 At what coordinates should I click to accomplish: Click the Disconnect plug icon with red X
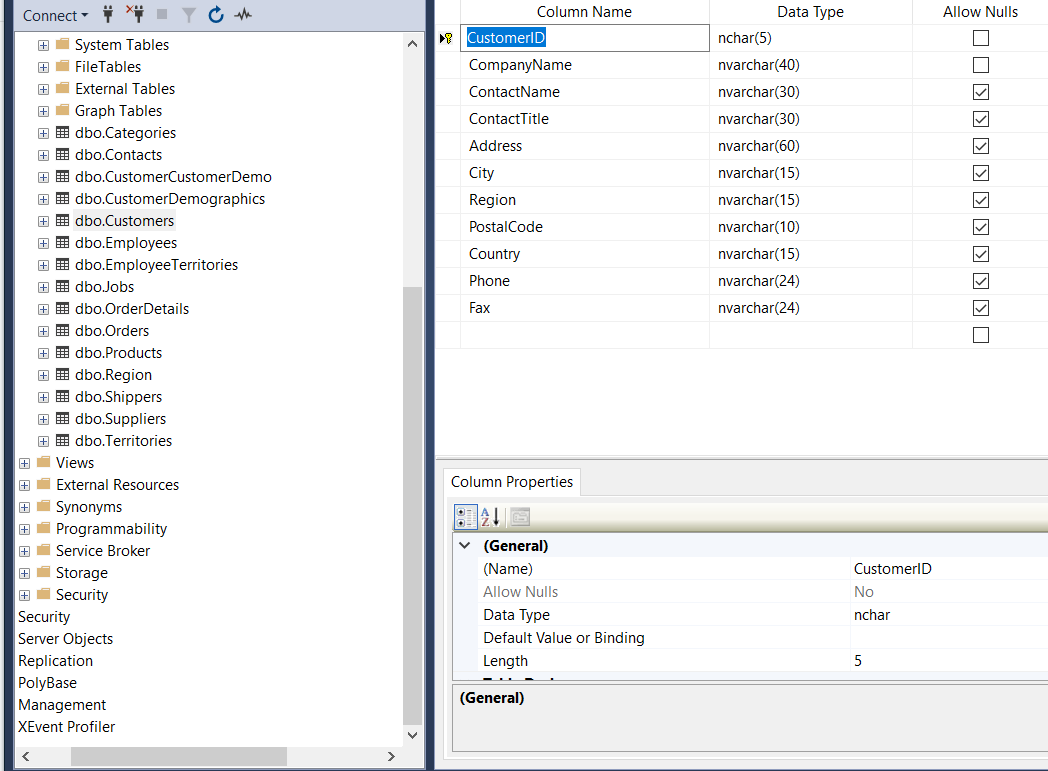(x=135, y=14)
